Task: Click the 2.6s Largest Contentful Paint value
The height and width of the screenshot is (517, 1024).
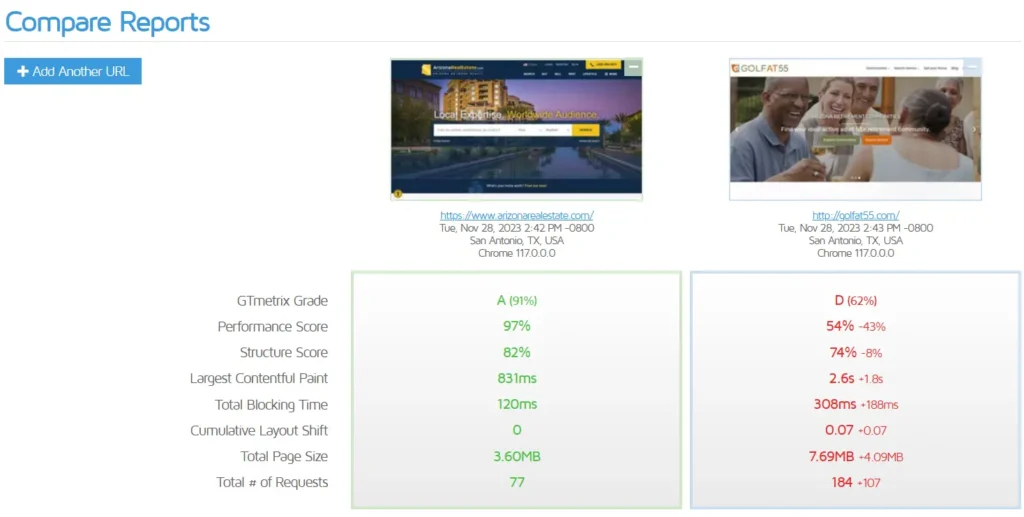Action: [844, 378]
